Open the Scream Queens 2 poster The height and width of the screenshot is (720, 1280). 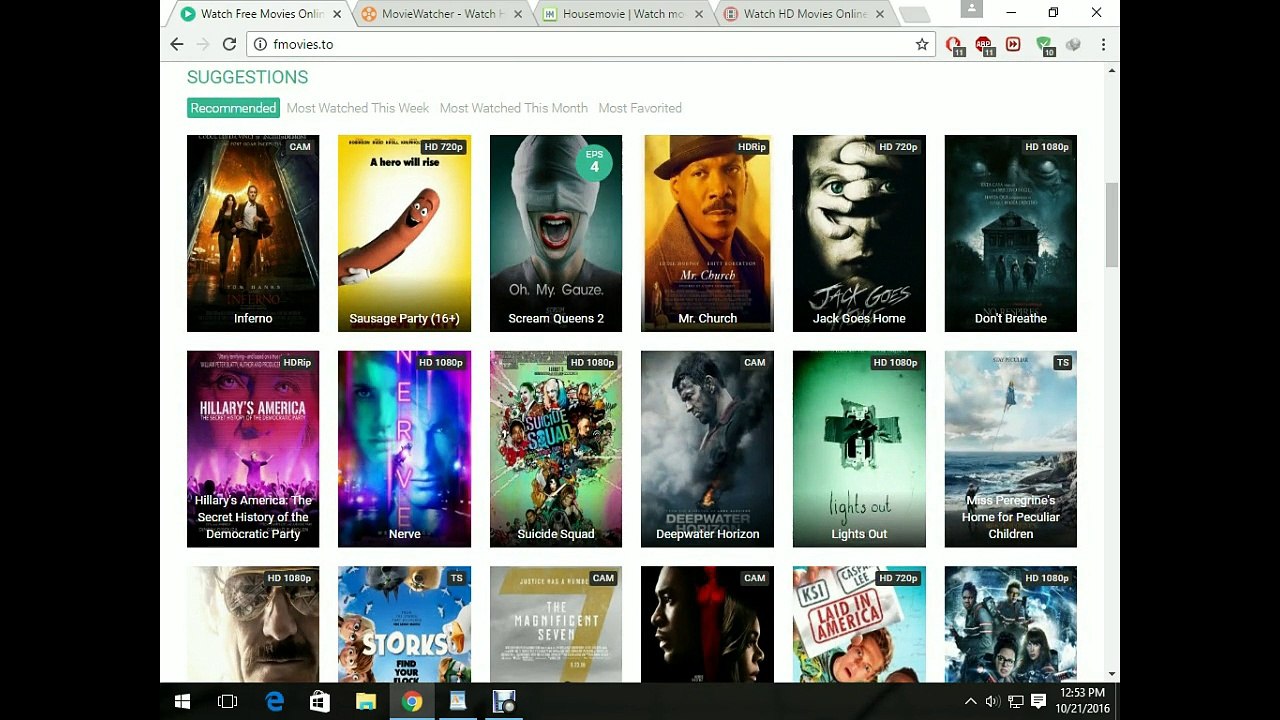(556, 233)
